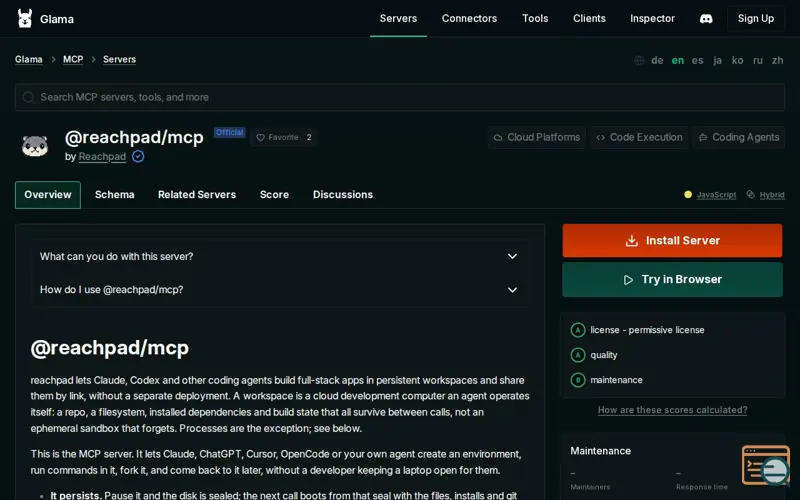The image size is (800, 500).
Task: Switch to the Related Servers tab
Action: coord(197,194)
